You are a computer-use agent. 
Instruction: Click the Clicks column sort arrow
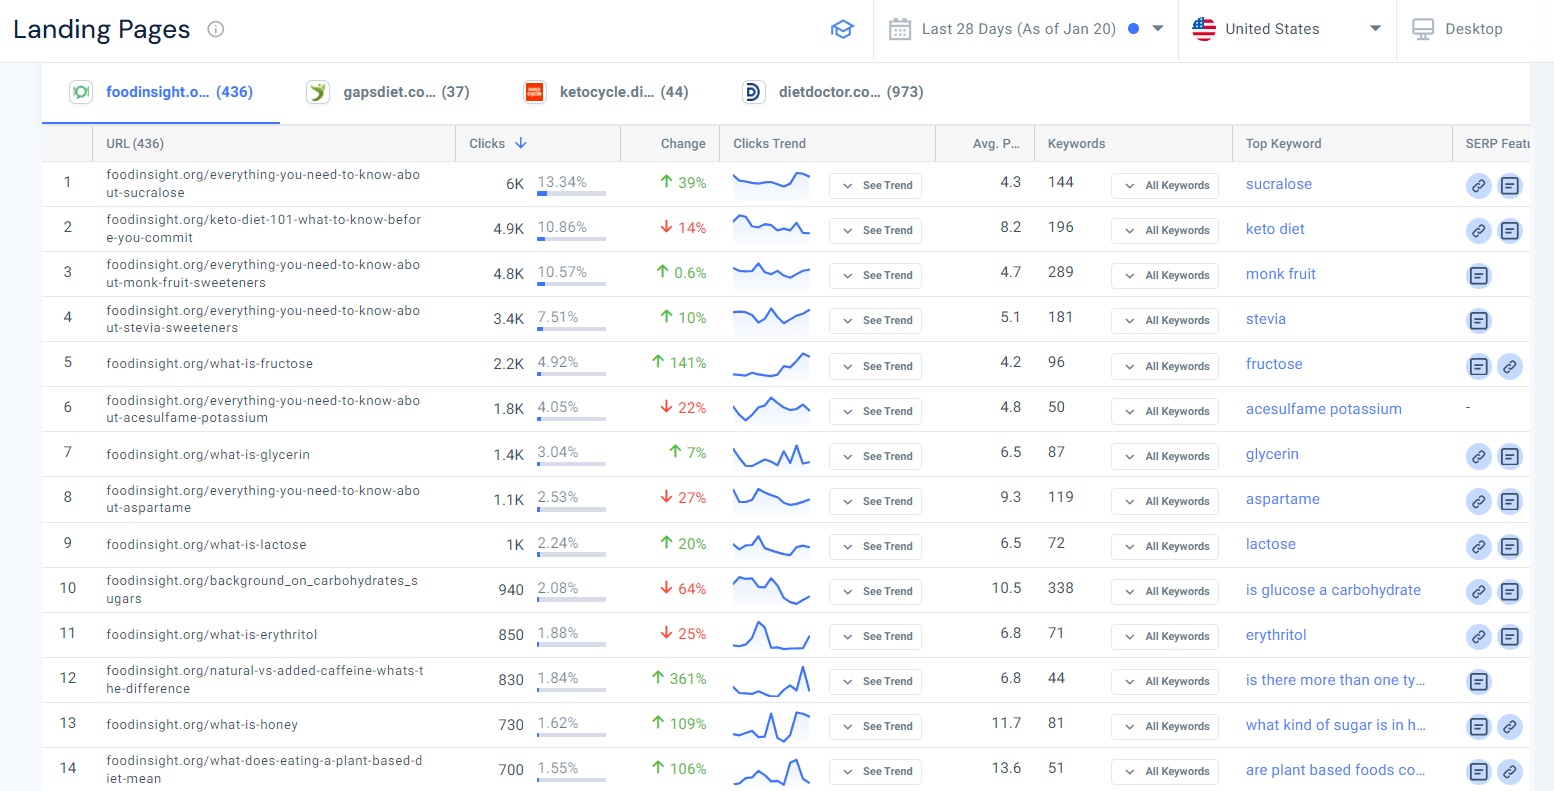(521, 143)
